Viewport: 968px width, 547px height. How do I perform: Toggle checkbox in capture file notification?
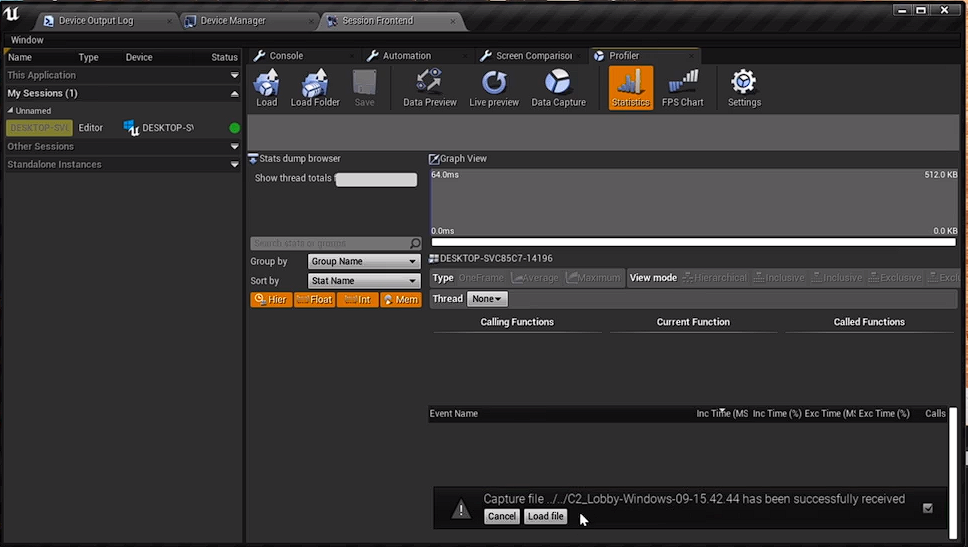click(x=927, y=508)
